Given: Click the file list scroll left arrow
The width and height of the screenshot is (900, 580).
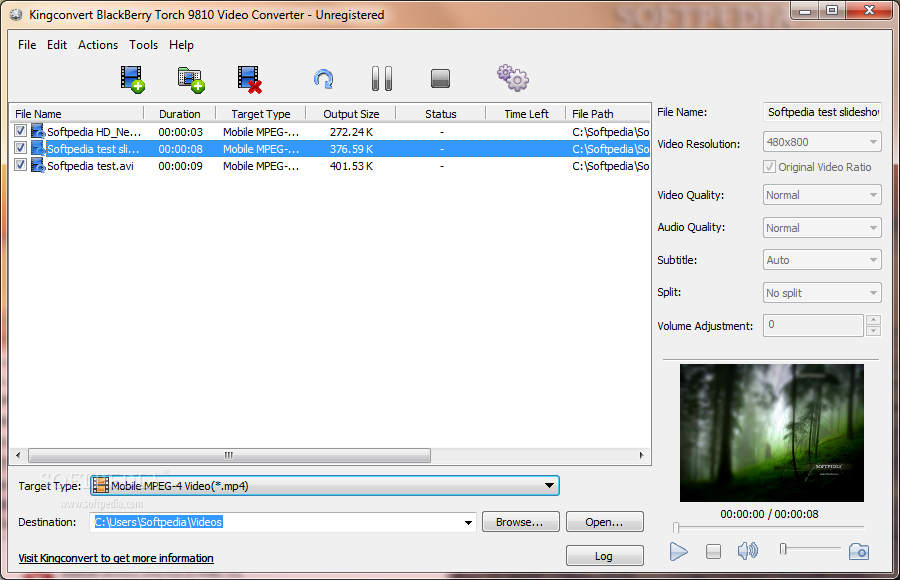Looking at the screenshot, I should pyautogui.click(x=18, y=455).
